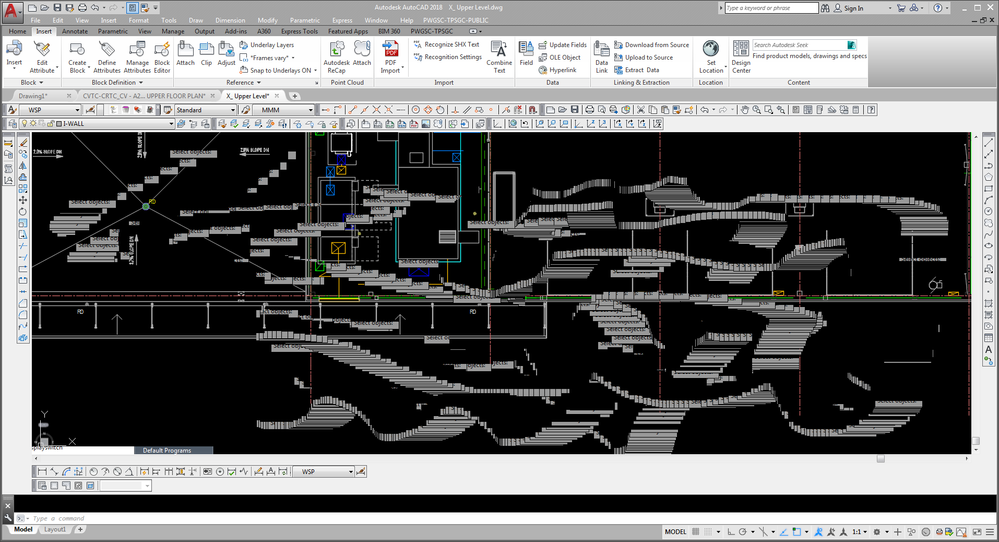Expand the Block panel
The image size is (999, 542).
32,82
